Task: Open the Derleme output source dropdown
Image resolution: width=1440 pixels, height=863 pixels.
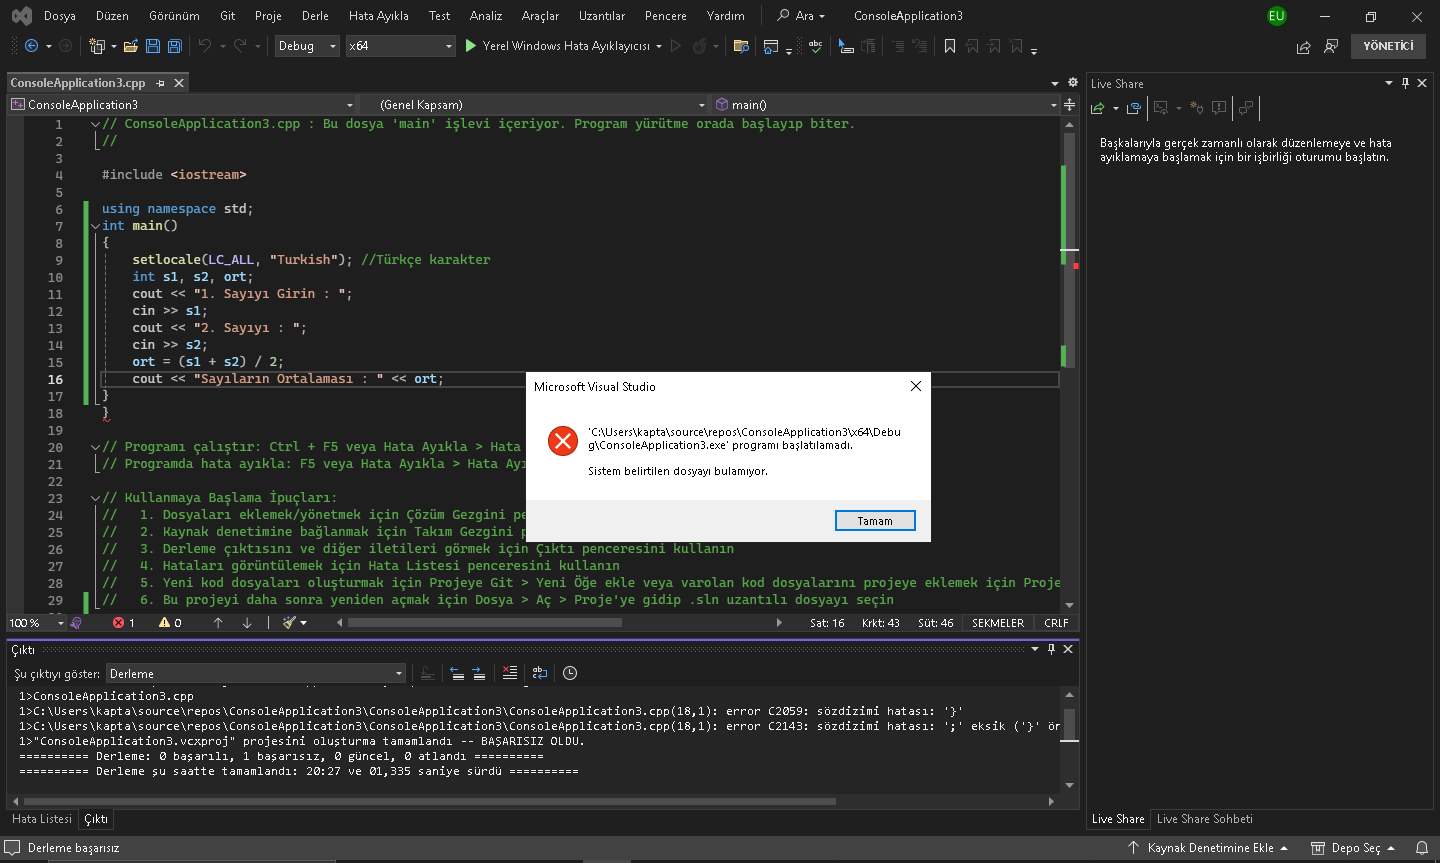Action: coord(256,673)
